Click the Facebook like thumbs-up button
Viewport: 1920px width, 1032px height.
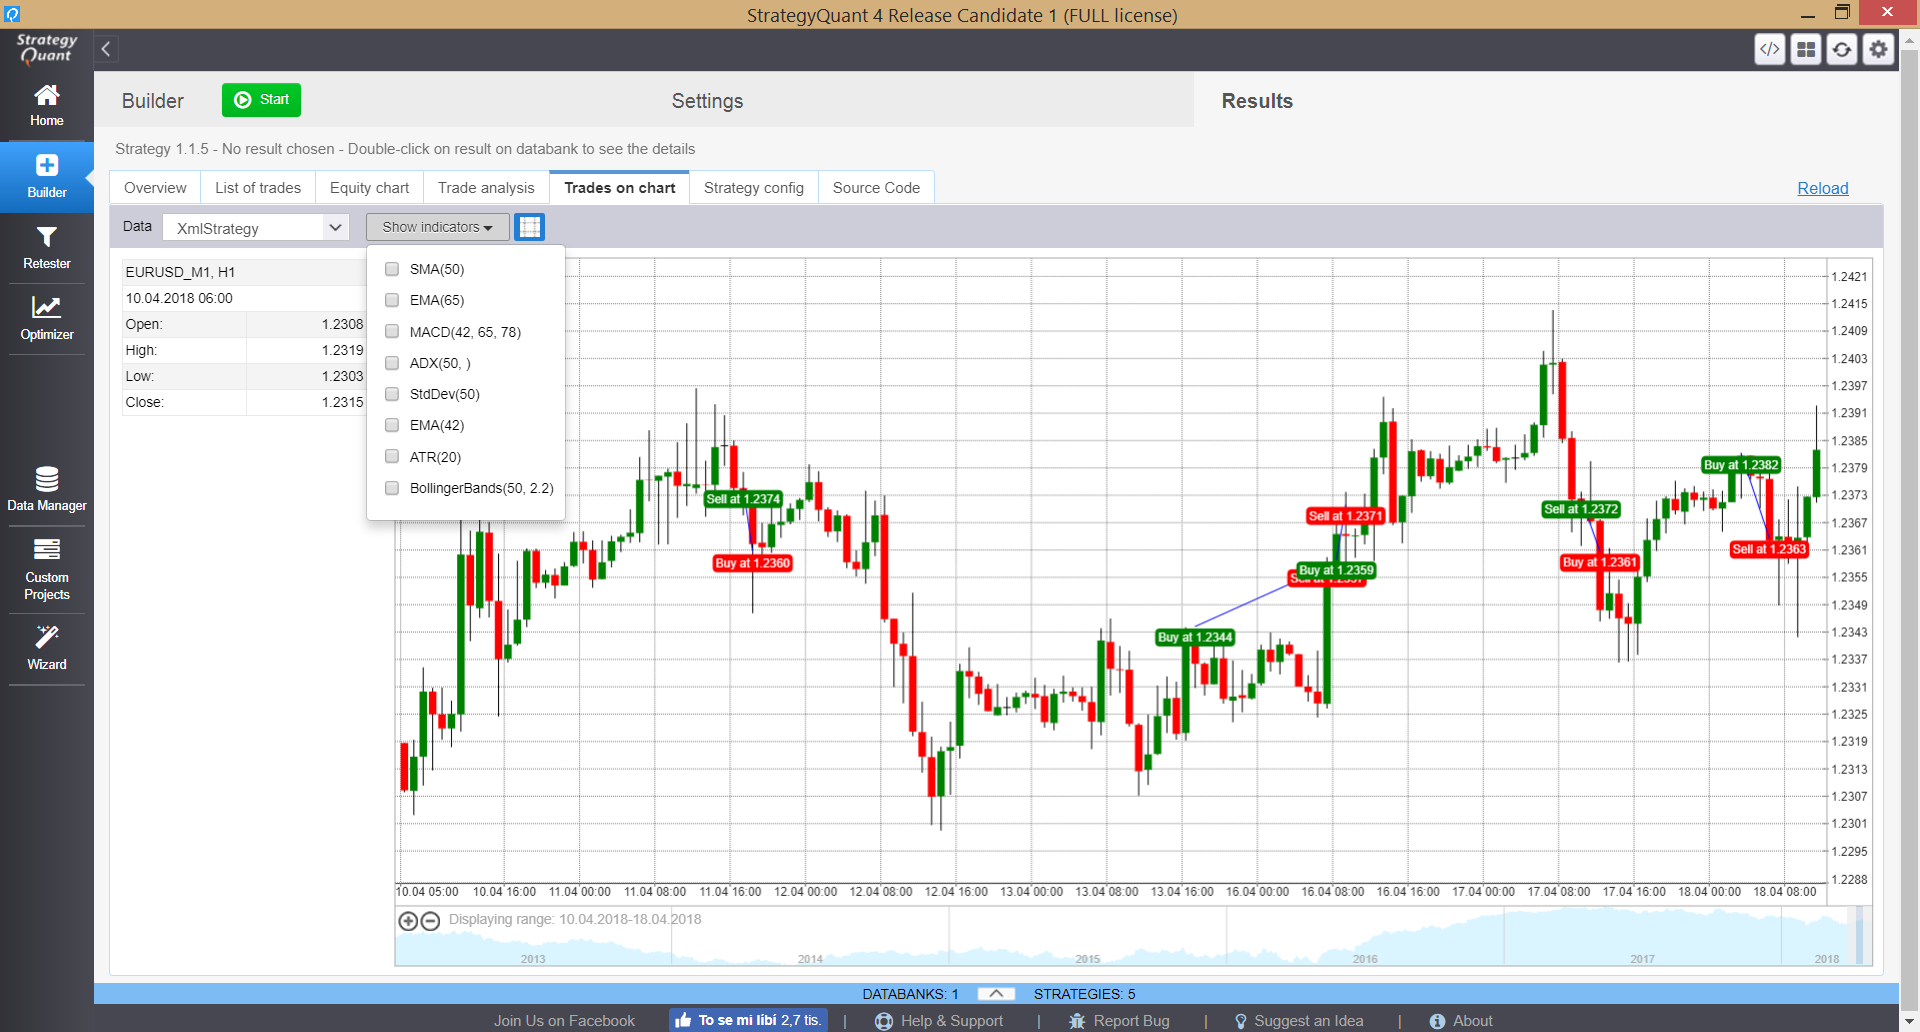[749, 1020]
